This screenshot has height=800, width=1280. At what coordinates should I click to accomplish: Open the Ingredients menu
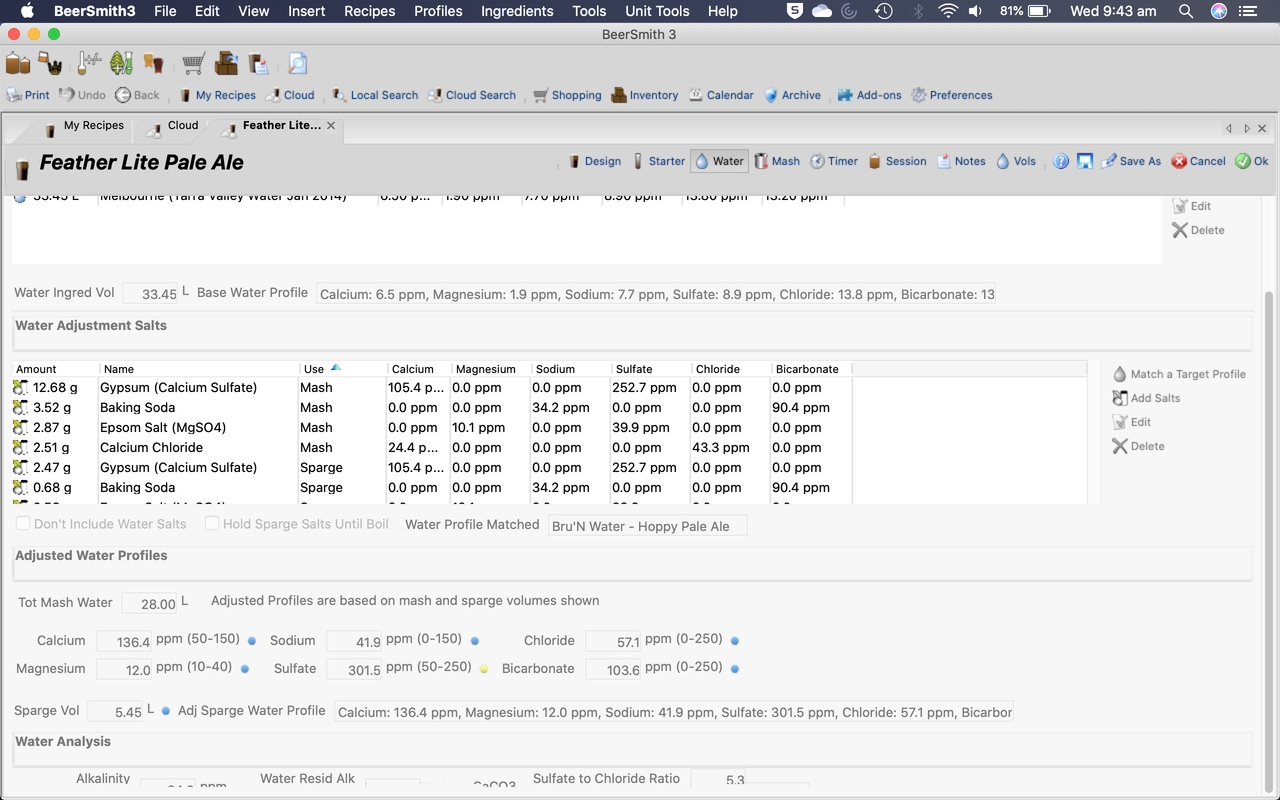coord(517,11)
